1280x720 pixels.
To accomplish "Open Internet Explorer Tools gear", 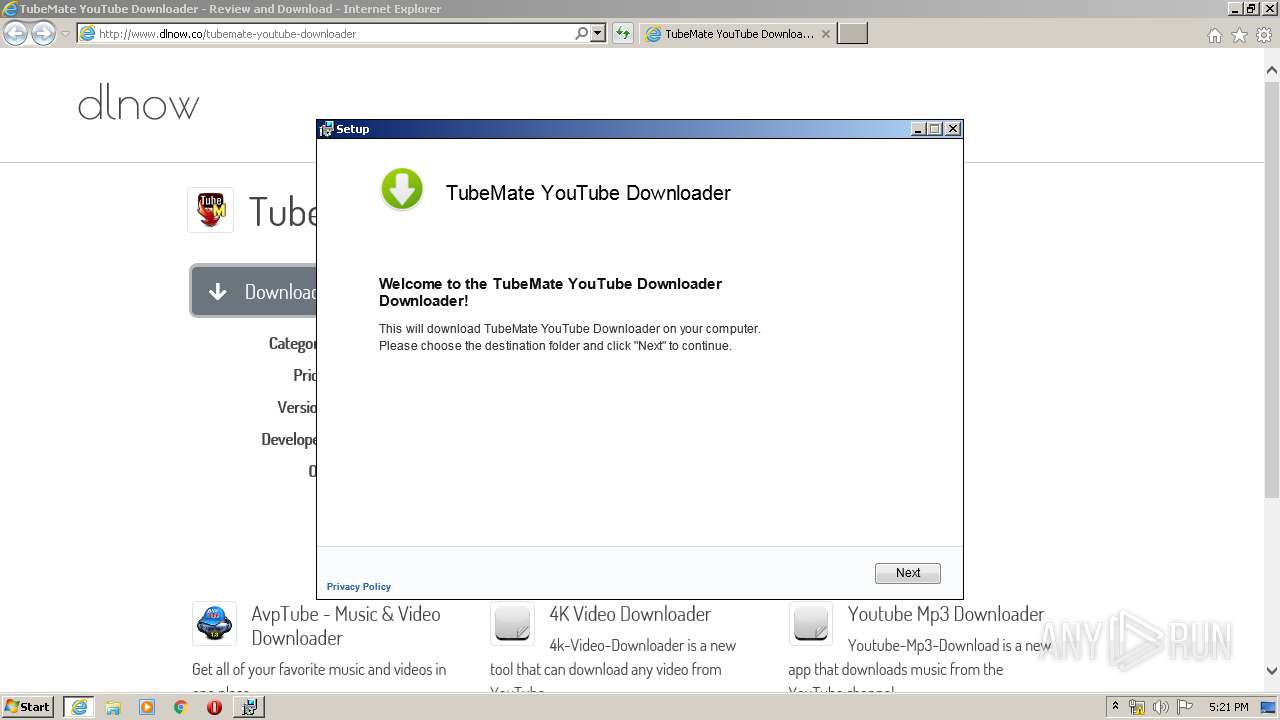I will click(x=1264, y=35).
